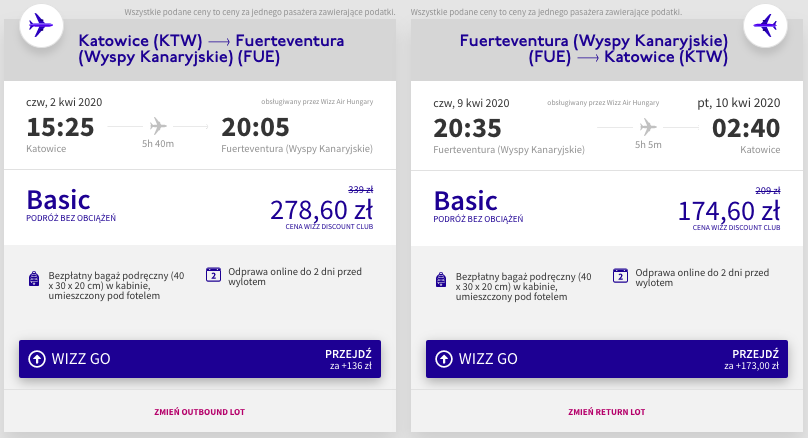Click the return cabin baggage backpack icon

441,280
